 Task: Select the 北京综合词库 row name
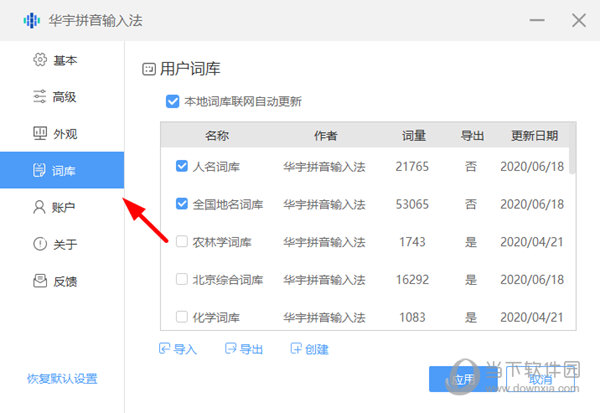coord(228,280)
